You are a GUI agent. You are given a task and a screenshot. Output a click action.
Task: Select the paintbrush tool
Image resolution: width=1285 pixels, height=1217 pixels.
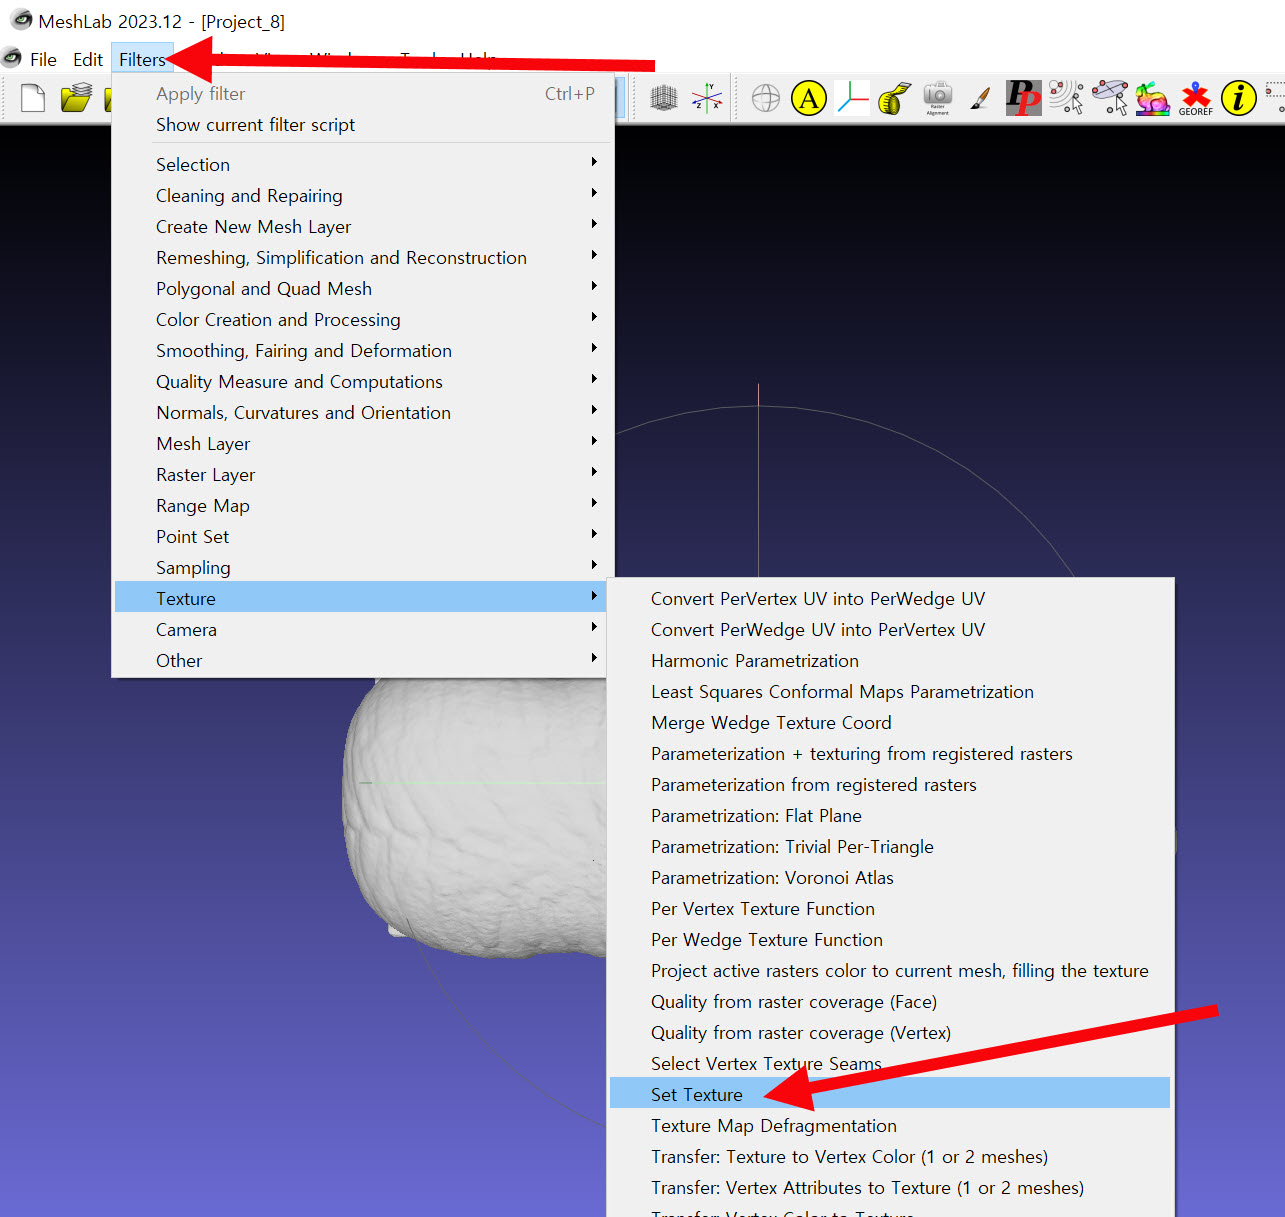tap(981, 98)
